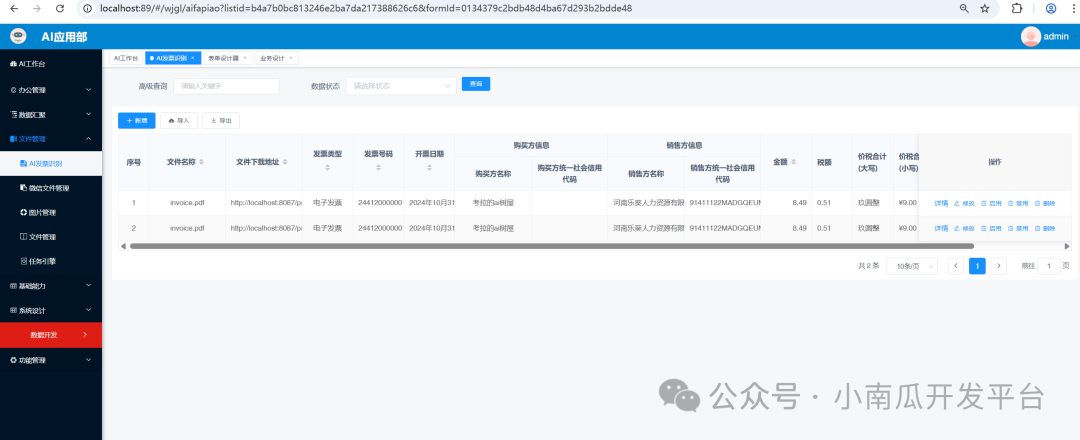This screenshot has width=1080, height=440.
Task: Expand 办公管理 sidebar menu
Action: 51,90
